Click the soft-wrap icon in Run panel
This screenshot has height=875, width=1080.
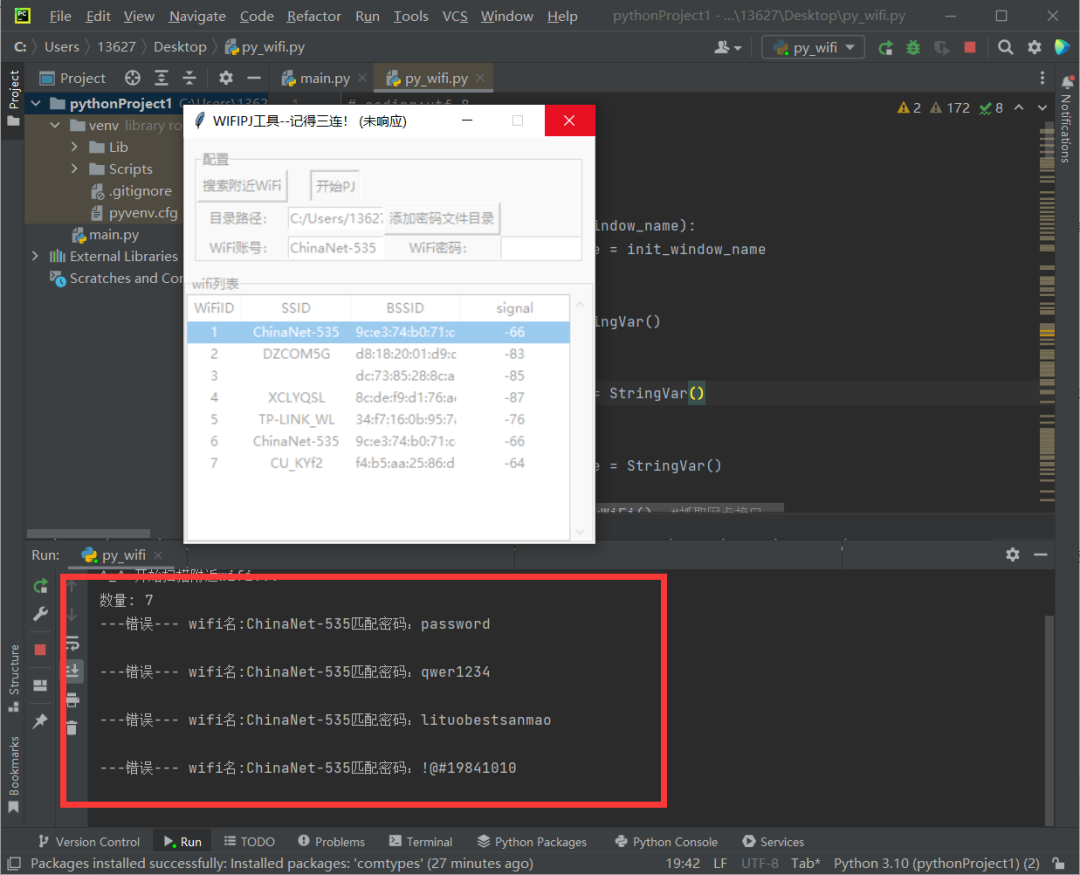click(x=74, y=643)
